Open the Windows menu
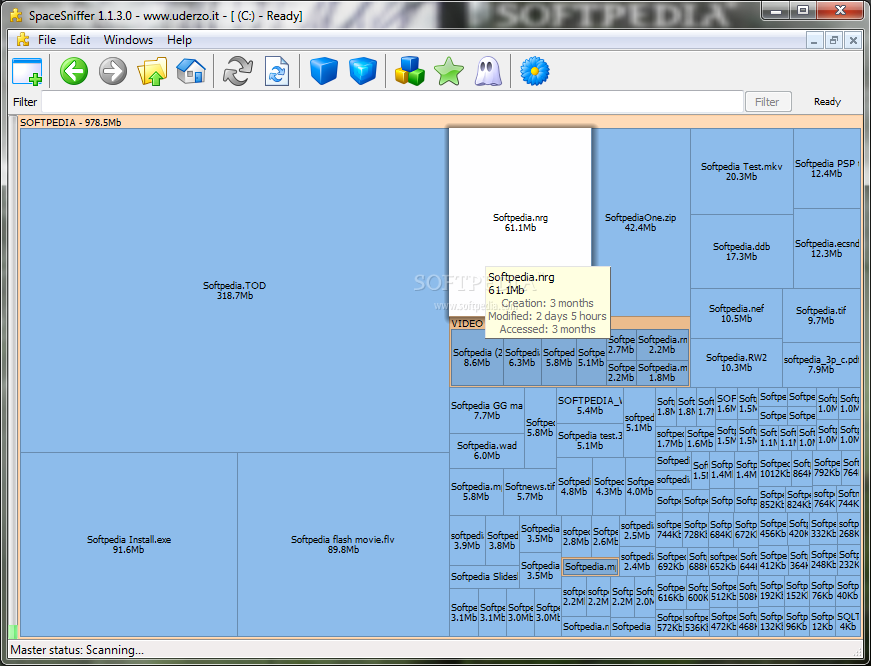Image resolution: width=871 pixels, height=666 pixels. click(x=128, y=40)
